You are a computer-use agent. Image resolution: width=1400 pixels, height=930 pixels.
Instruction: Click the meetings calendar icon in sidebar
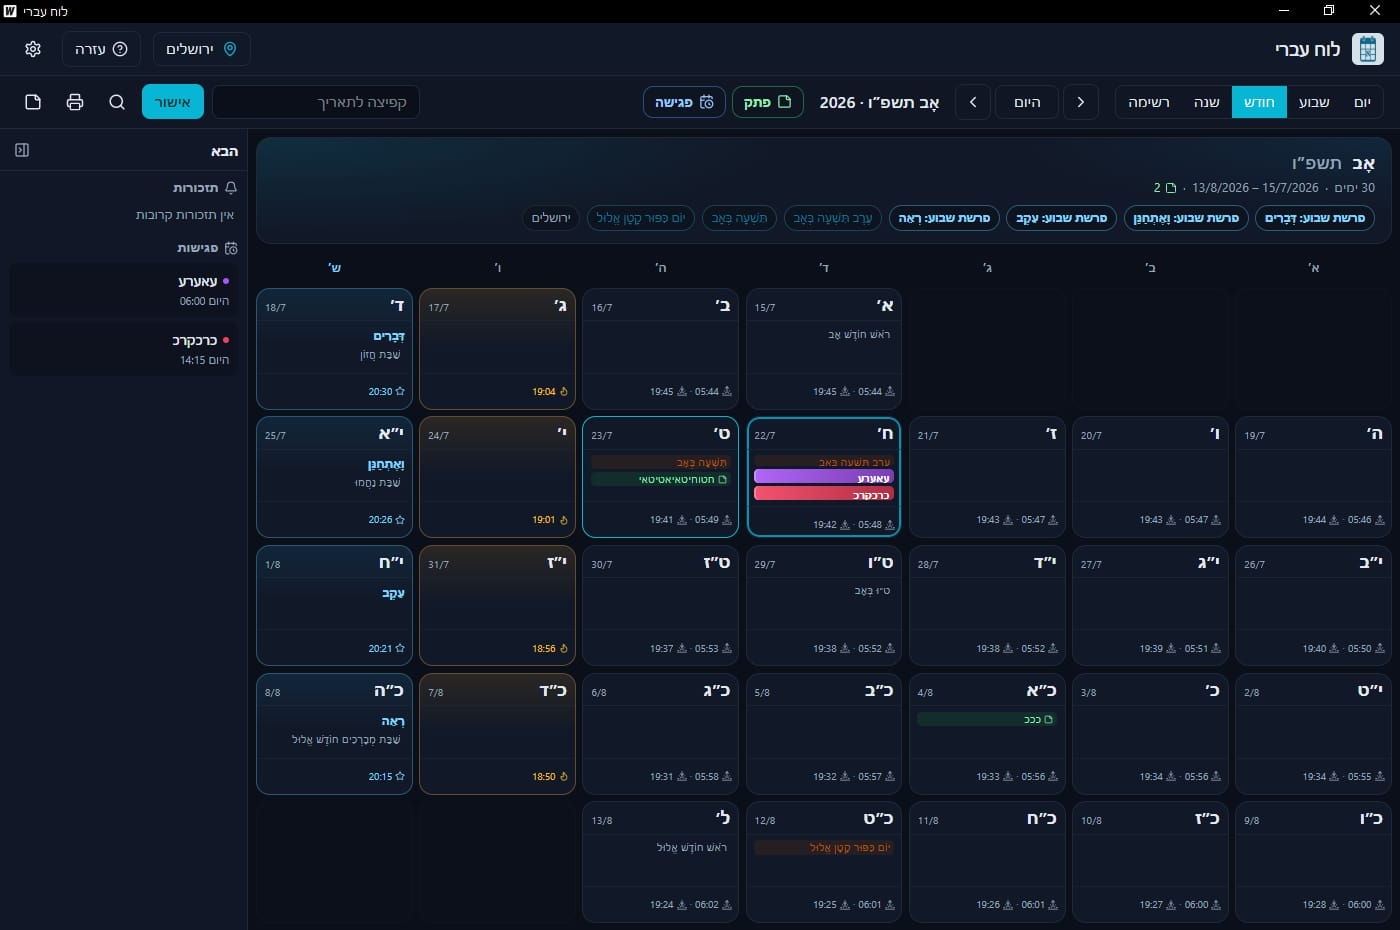(231, 248)
